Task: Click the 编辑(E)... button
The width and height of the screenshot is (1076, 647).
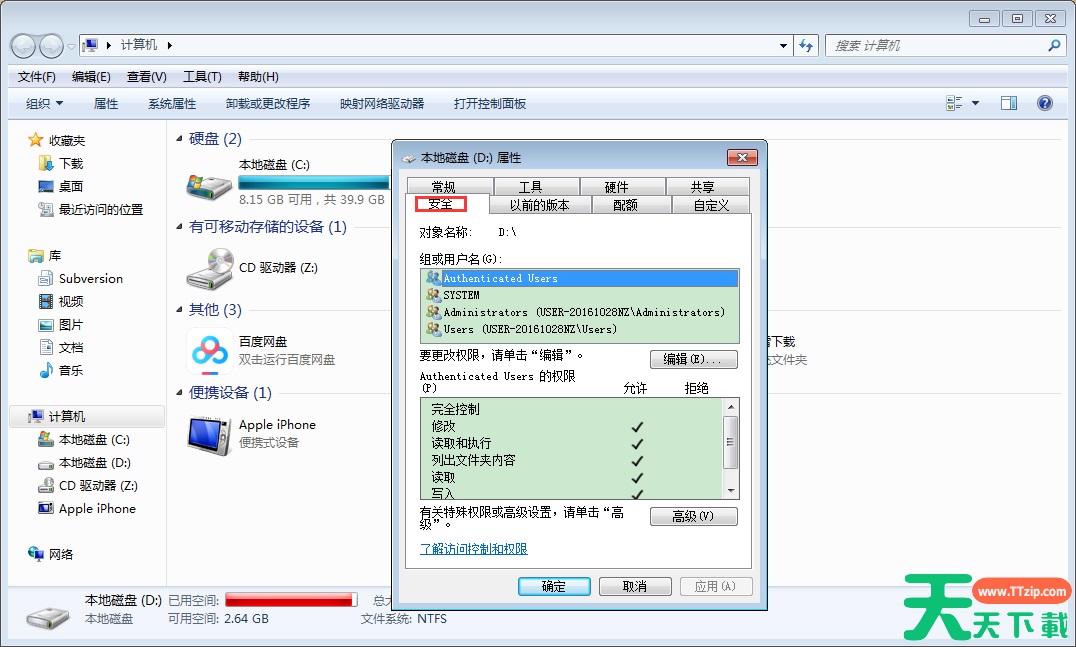Action: [x=693, y=359]
